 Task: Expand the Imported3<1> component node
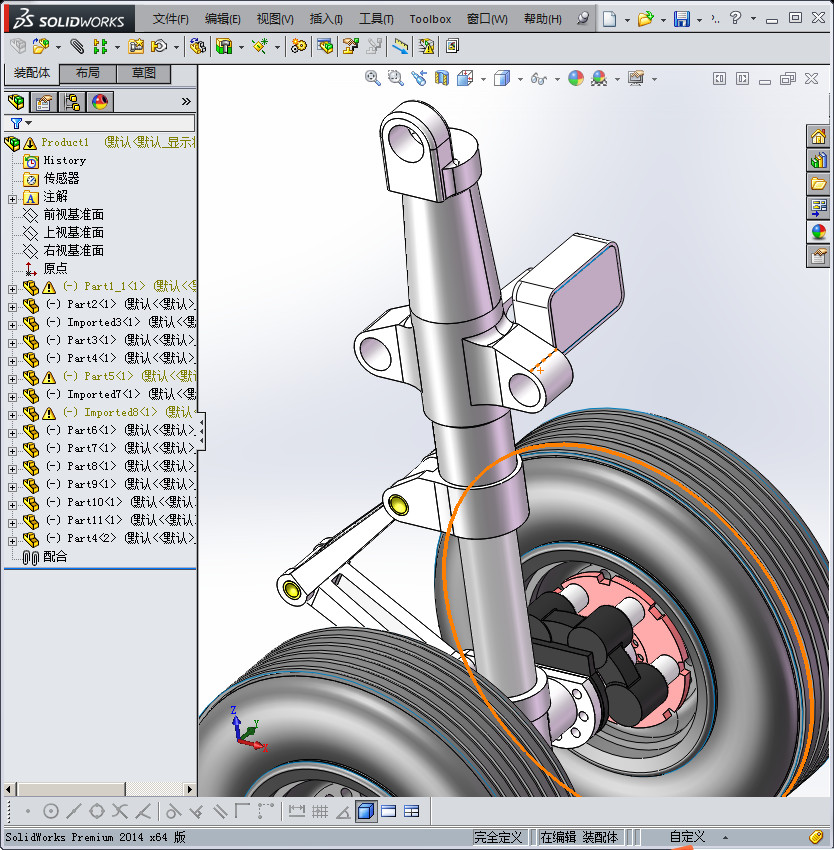12,325
